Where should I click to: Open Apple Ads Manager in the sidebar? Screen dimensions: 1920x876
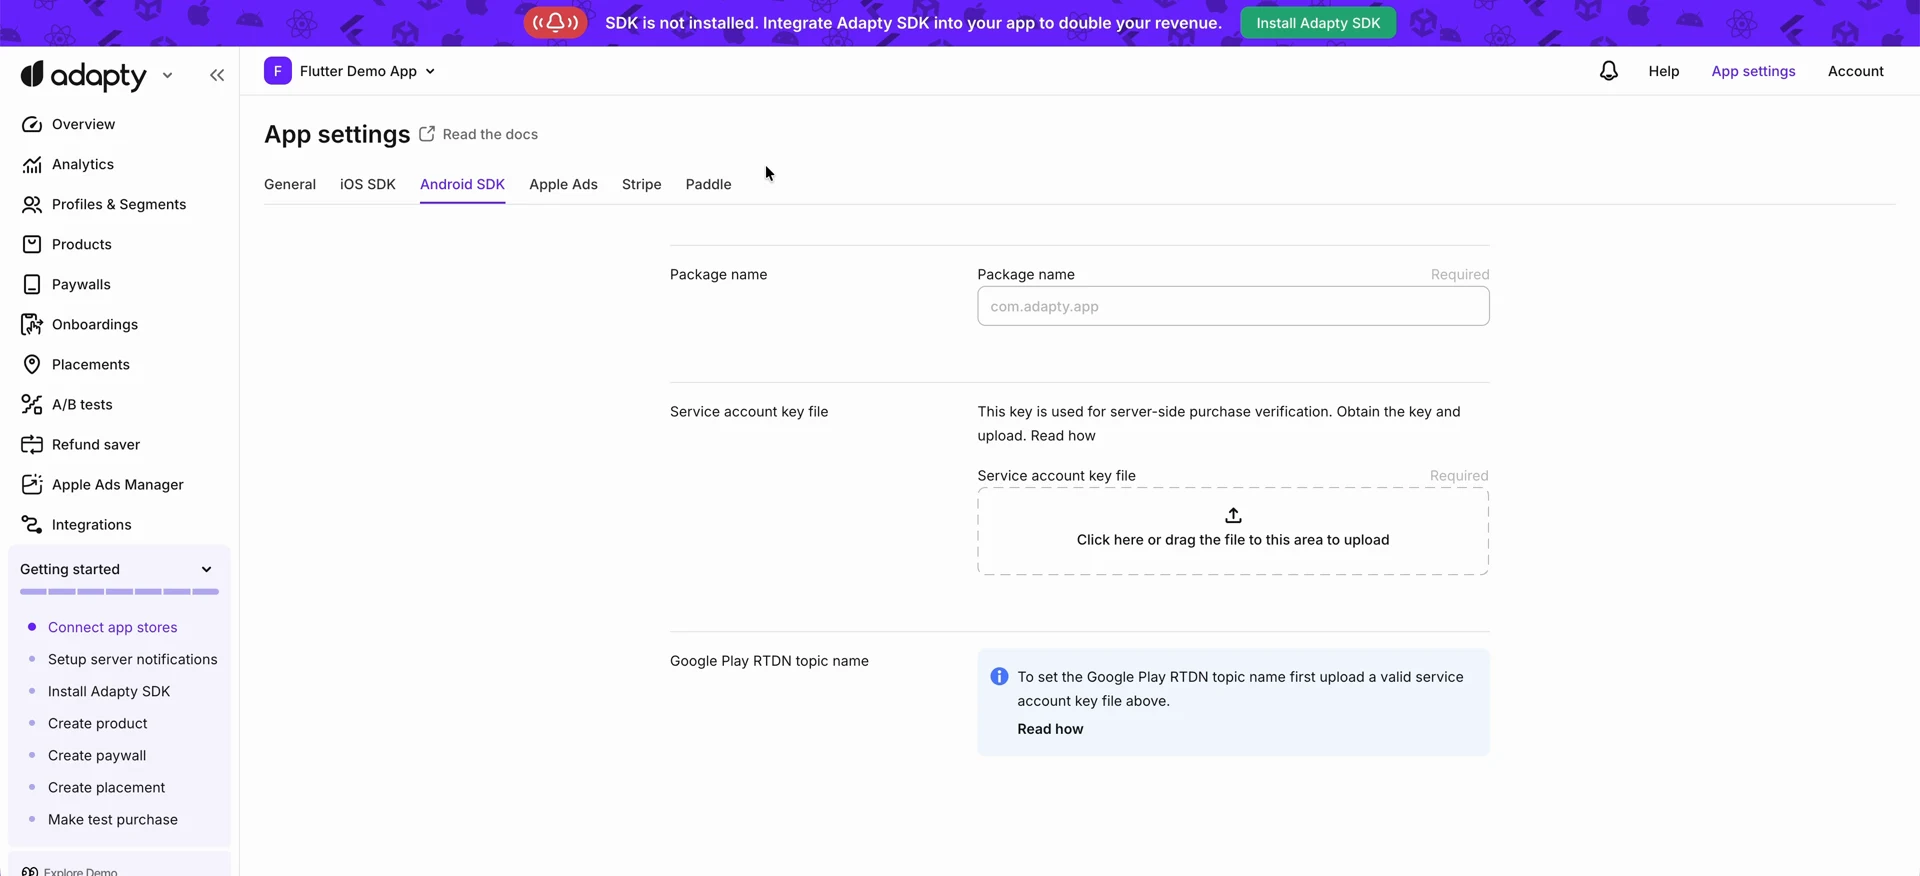[118, 484]
